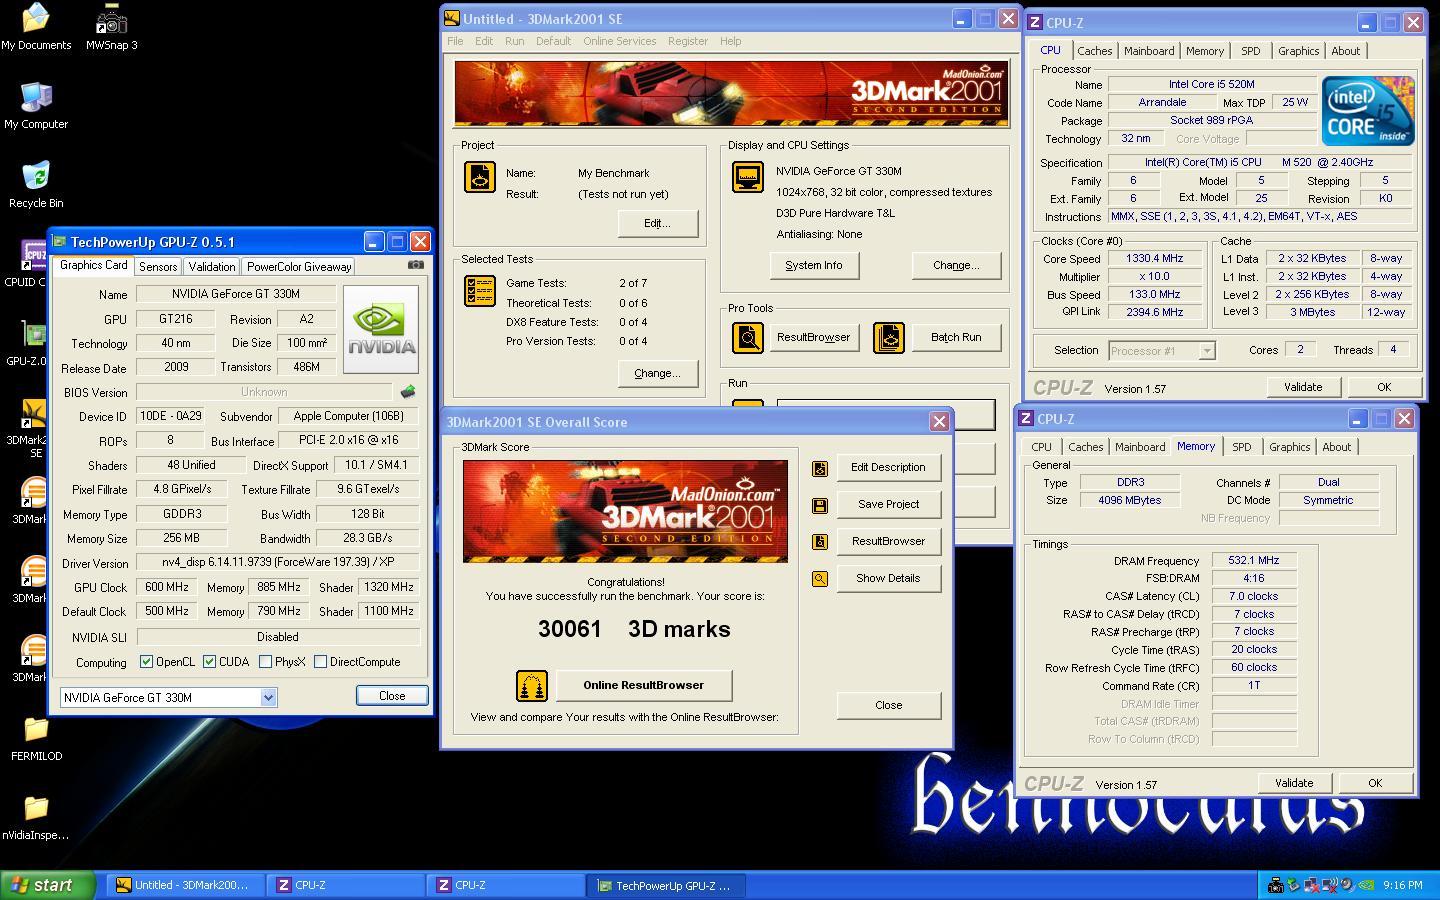Switch to Validation tab in GPU-Z

coord(212,267)
